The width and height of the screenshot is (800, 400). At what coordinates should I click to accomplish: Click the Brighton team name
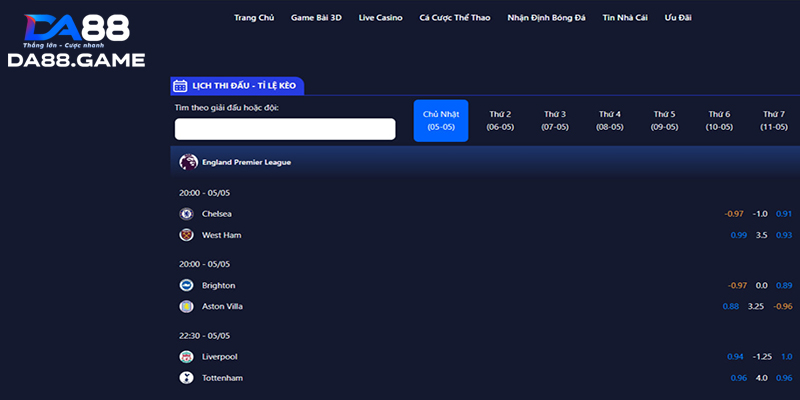click(x=218, y=286)
